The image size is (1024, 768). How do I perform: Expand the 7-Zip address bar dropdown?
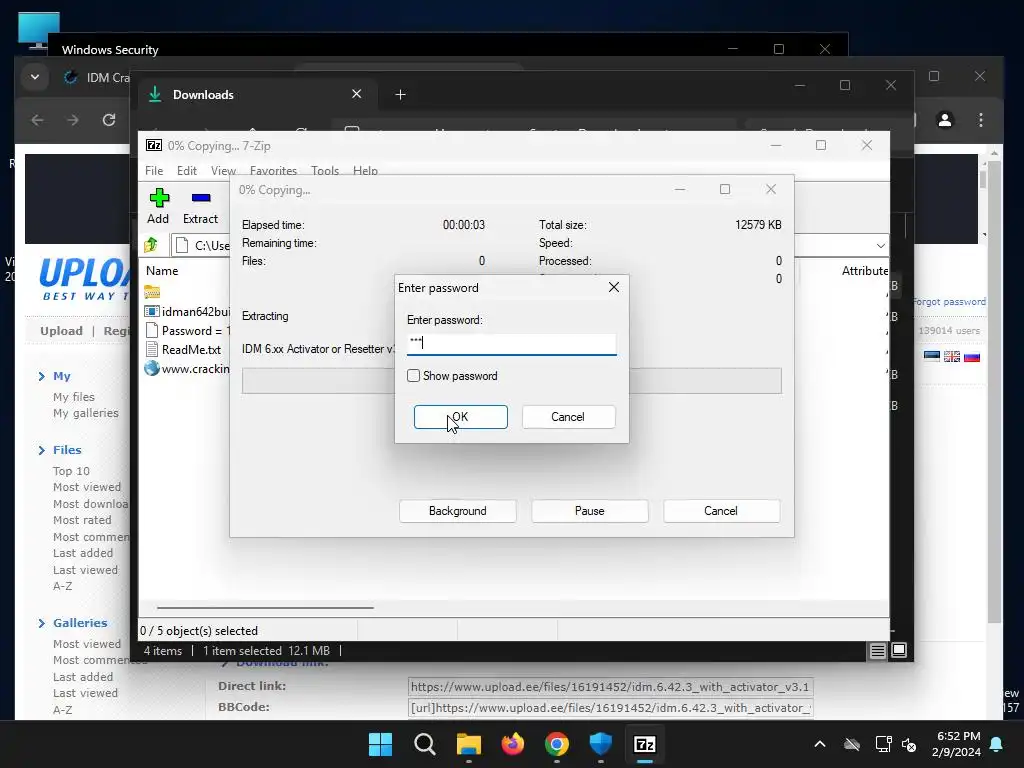coord(880,246)
